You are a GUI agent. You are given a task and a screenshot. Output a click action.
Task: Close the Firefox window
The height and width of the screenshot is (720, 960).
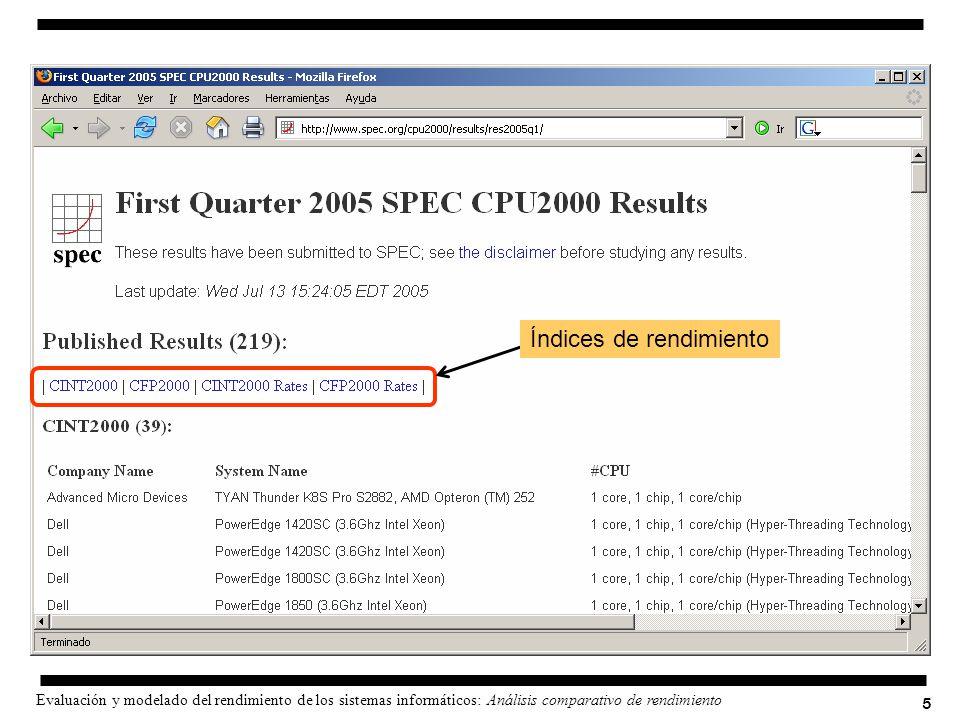coord(917,77)
